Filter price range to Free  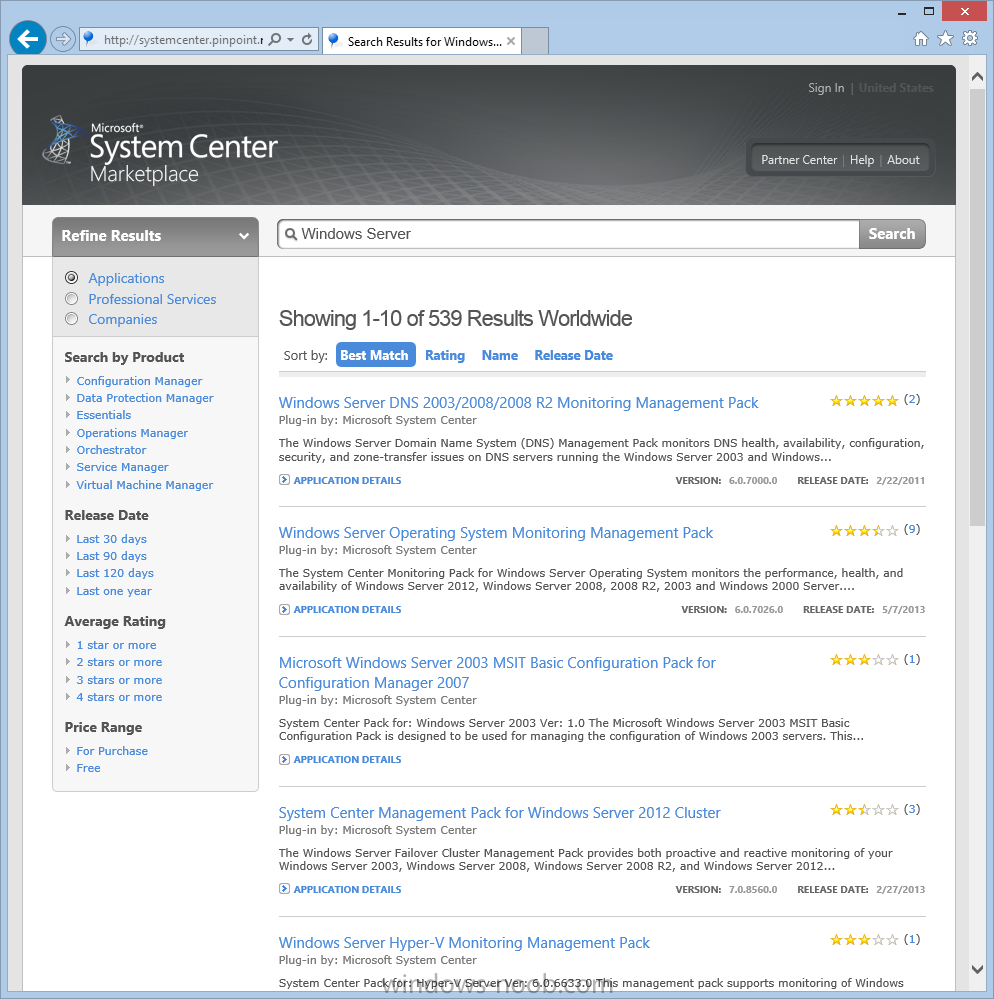[89, 768]
